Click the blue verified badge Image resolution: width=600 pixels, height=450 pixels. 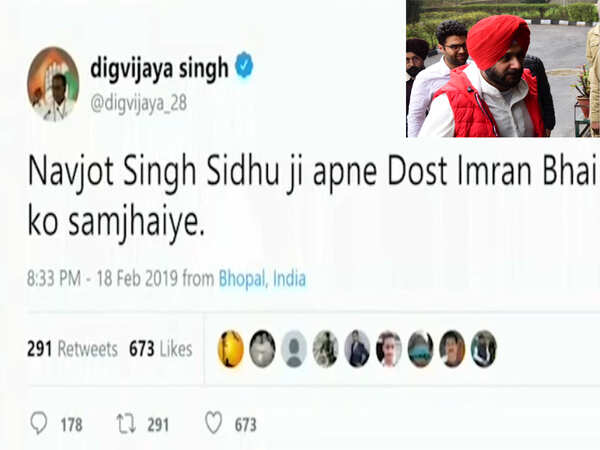pyautogui.click(x=243, y=66)
